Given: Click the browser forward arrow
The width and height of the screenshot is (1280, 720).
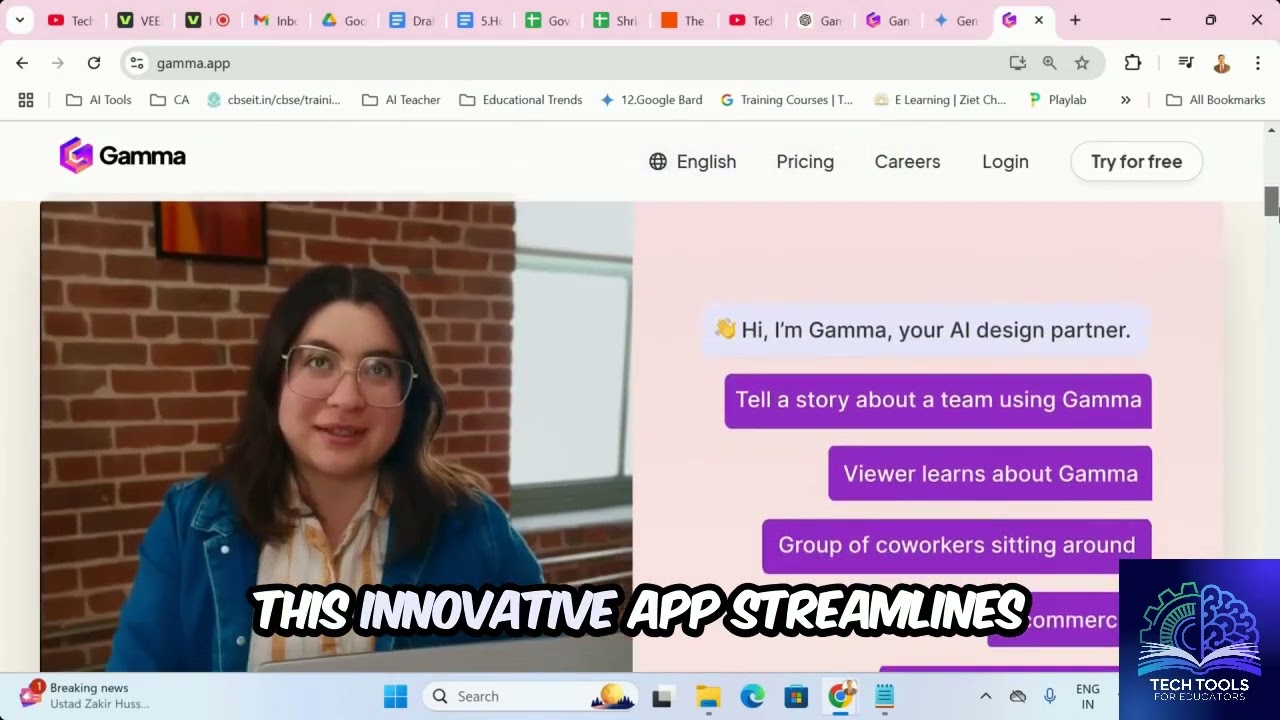Looking at the screenshot, I should point(58,63).
